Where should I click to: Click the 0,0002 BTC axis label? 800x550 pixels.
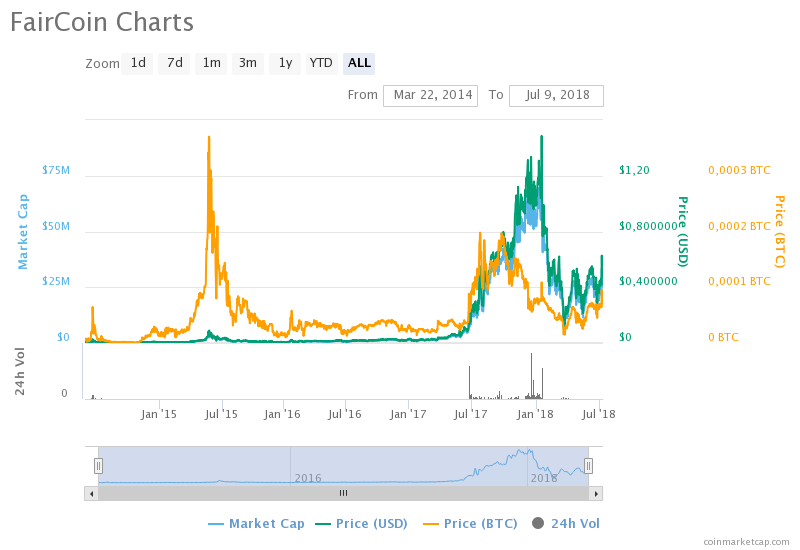click(739, 226)
